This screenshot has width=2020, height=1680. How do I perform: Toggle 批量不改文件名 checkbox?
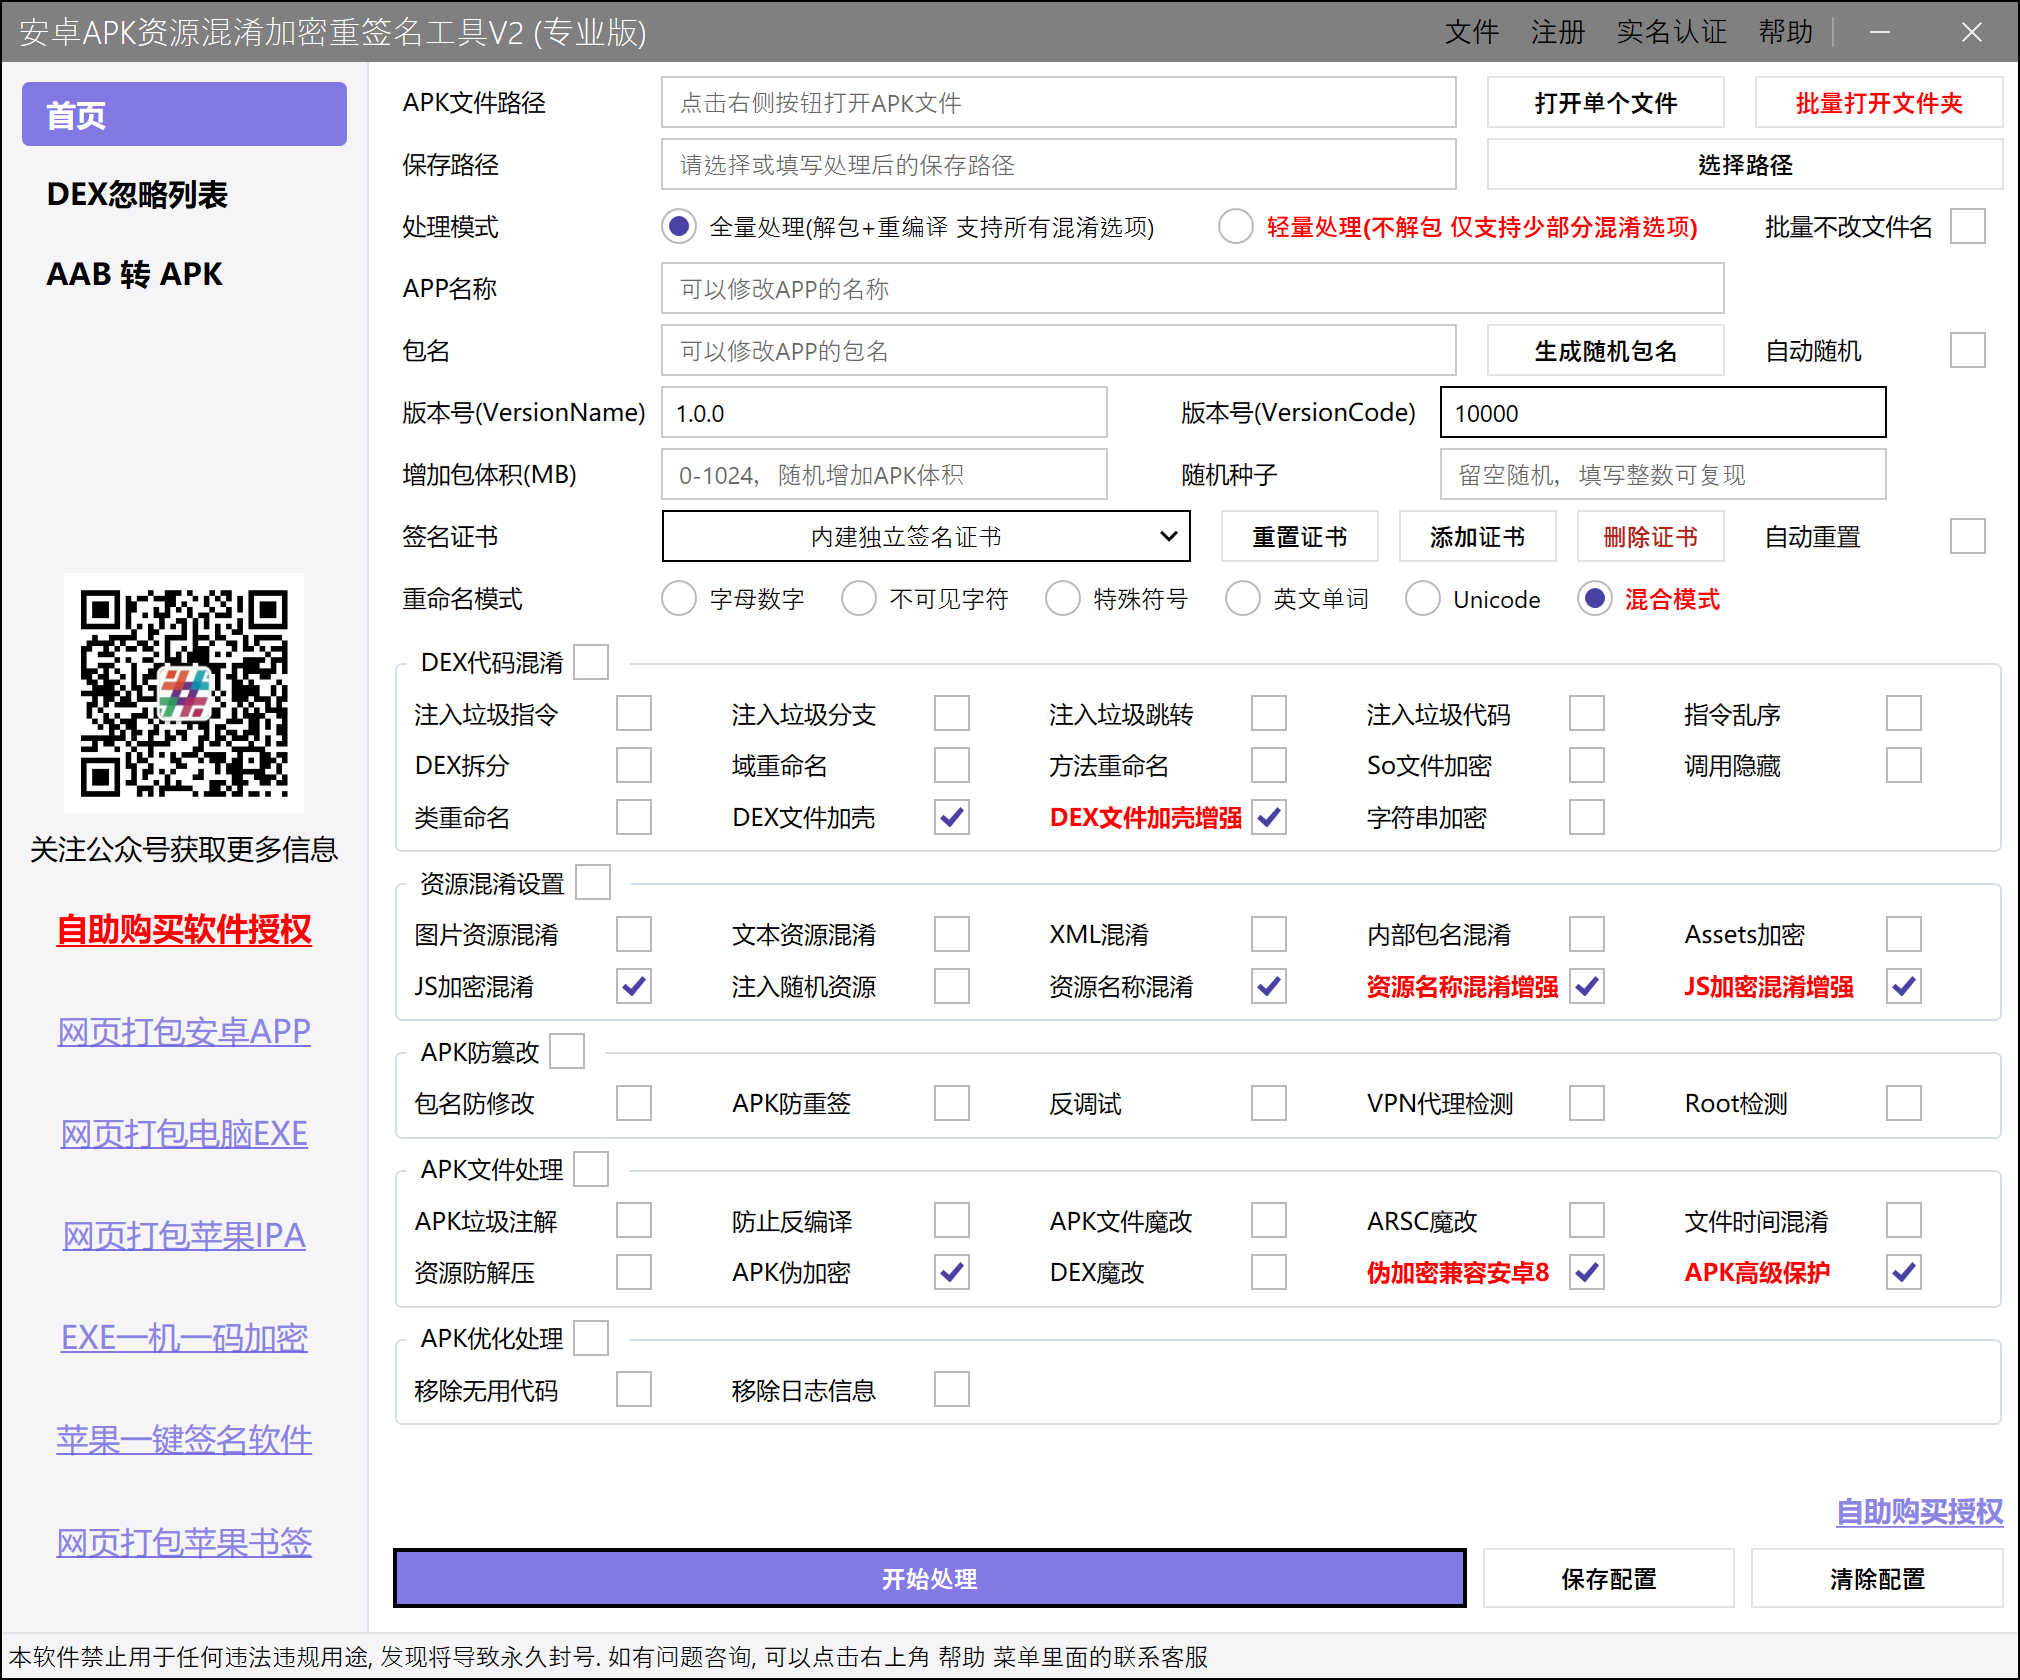click(x=1968, y=227)
